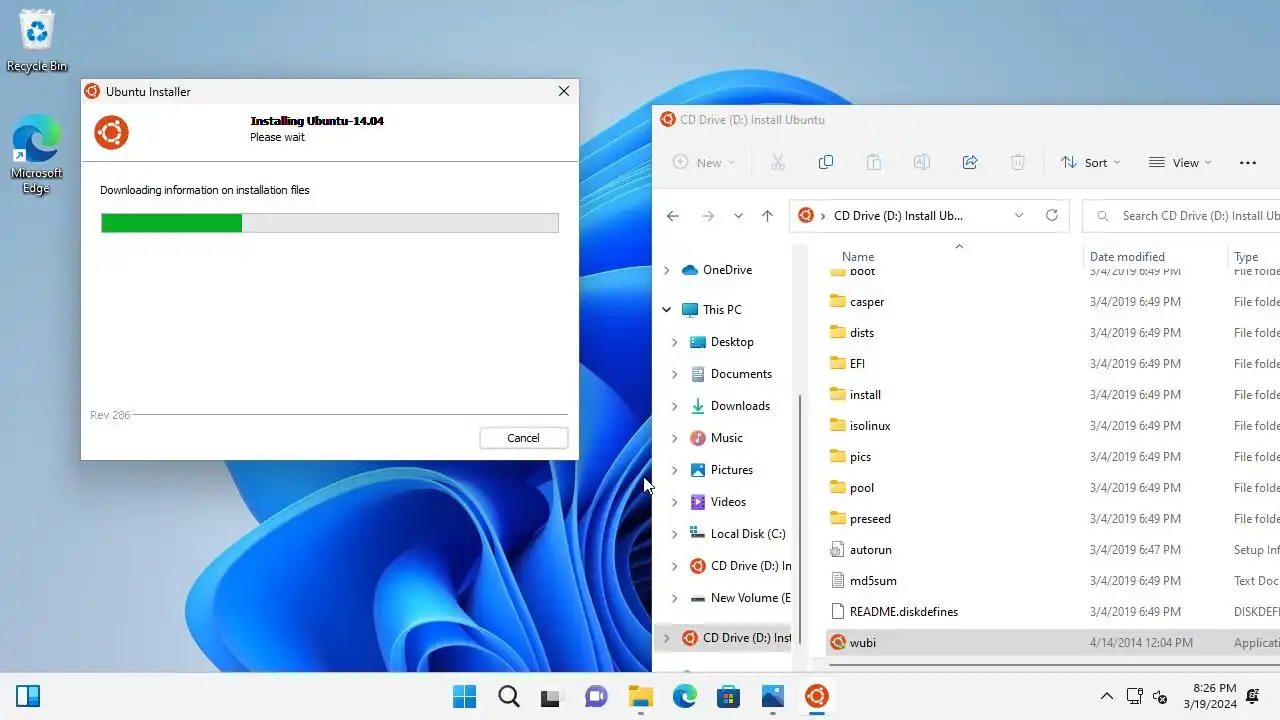Open the Chat app on the taskbar
The height and width of the screenshot is (720, 1280).
pos(596,696)
